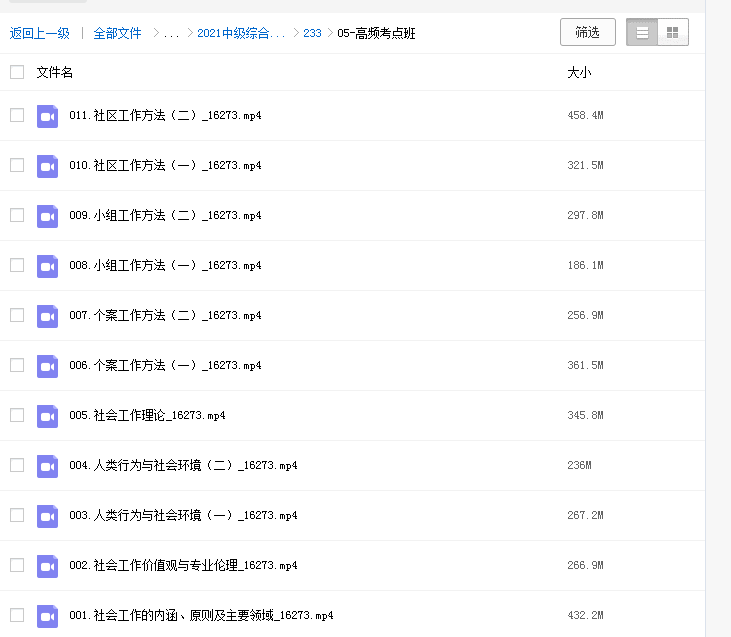Open file 007.个案工作方法（二）_16273.mp4

[x=165, y=315]
